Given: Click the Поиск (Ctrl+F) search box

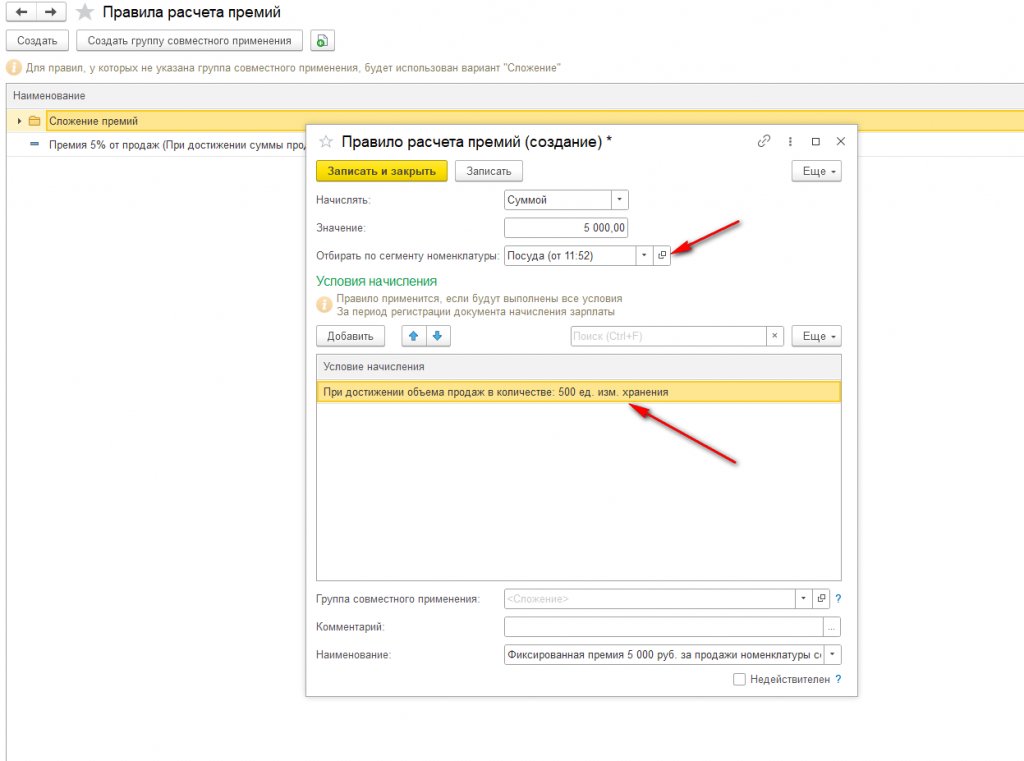Looking at the screenshot, I should (669, 336).
